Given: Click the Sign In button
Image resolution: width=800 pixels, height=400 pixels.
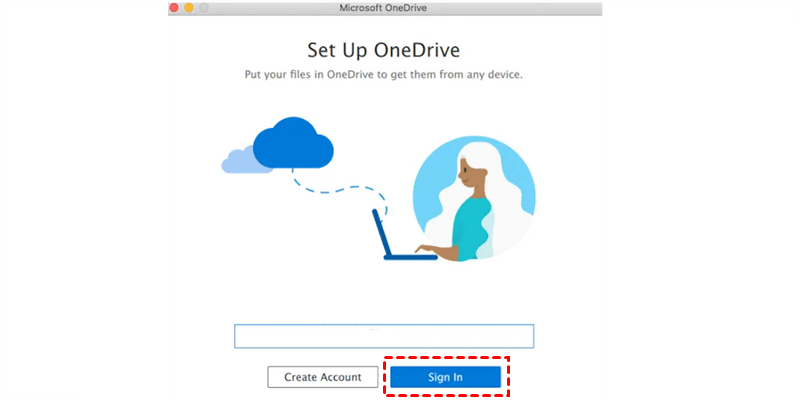Looking at the screenshot, I should (x=445, y=377).
